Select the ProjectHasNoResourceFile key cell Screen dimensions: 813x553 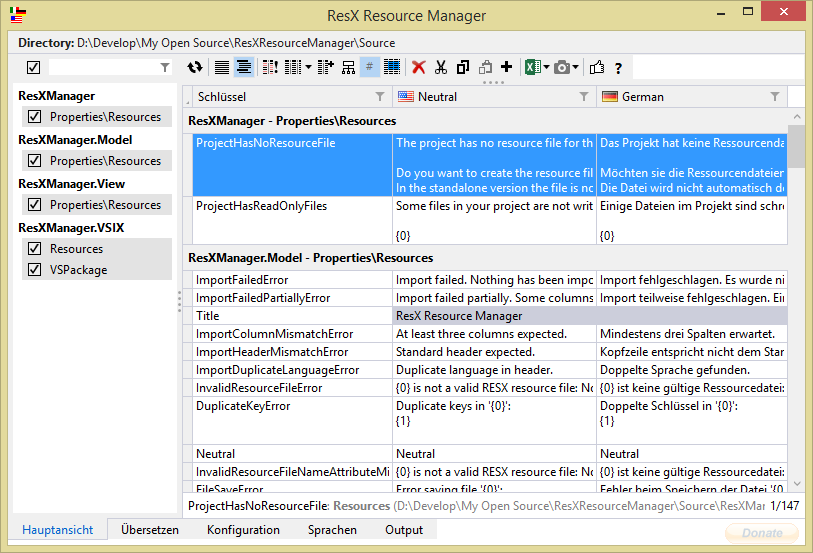pyautogui.click(x=292, y=165)
